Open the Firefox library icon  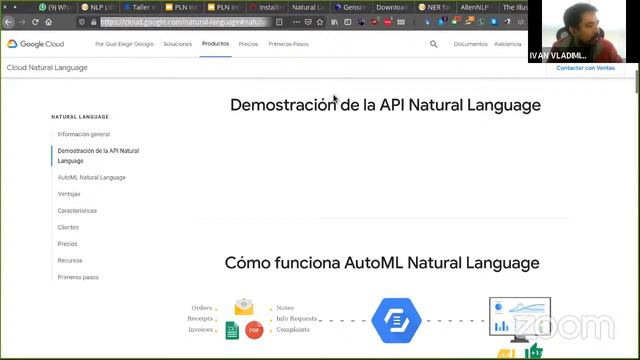(335, 22)
